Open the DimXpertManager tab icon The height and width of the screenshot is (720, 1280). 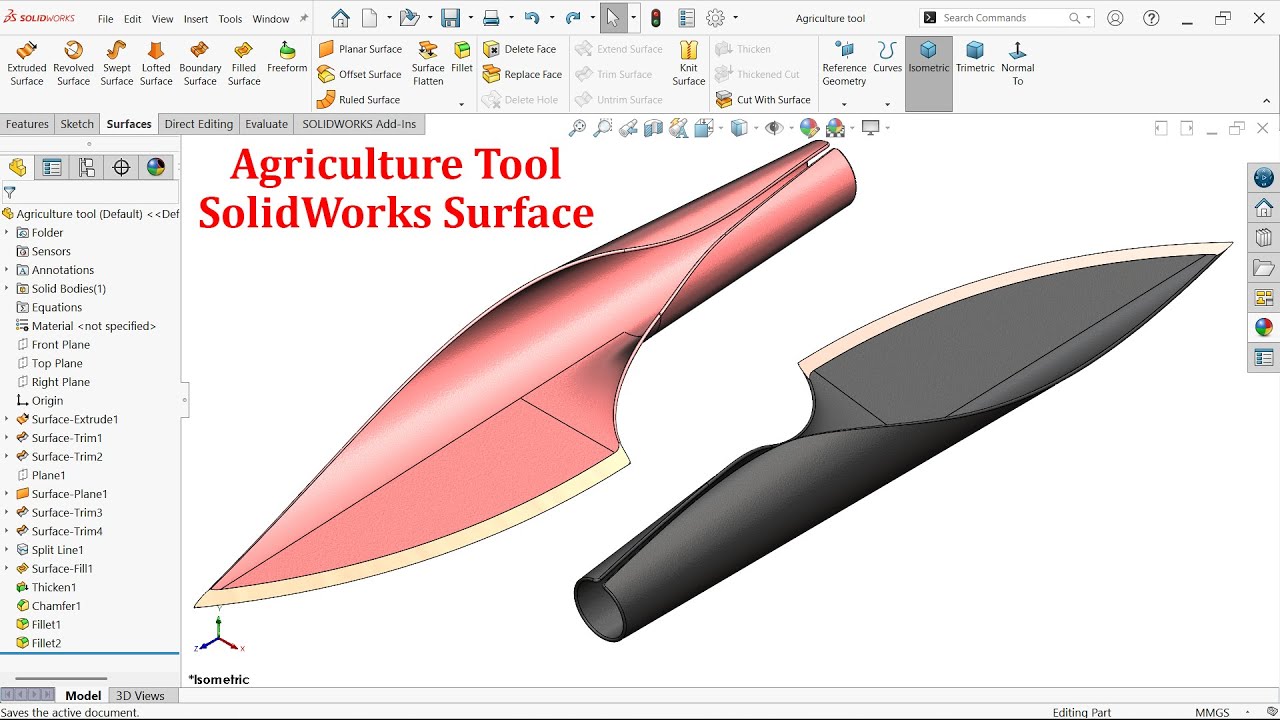(x=122, y=168)
